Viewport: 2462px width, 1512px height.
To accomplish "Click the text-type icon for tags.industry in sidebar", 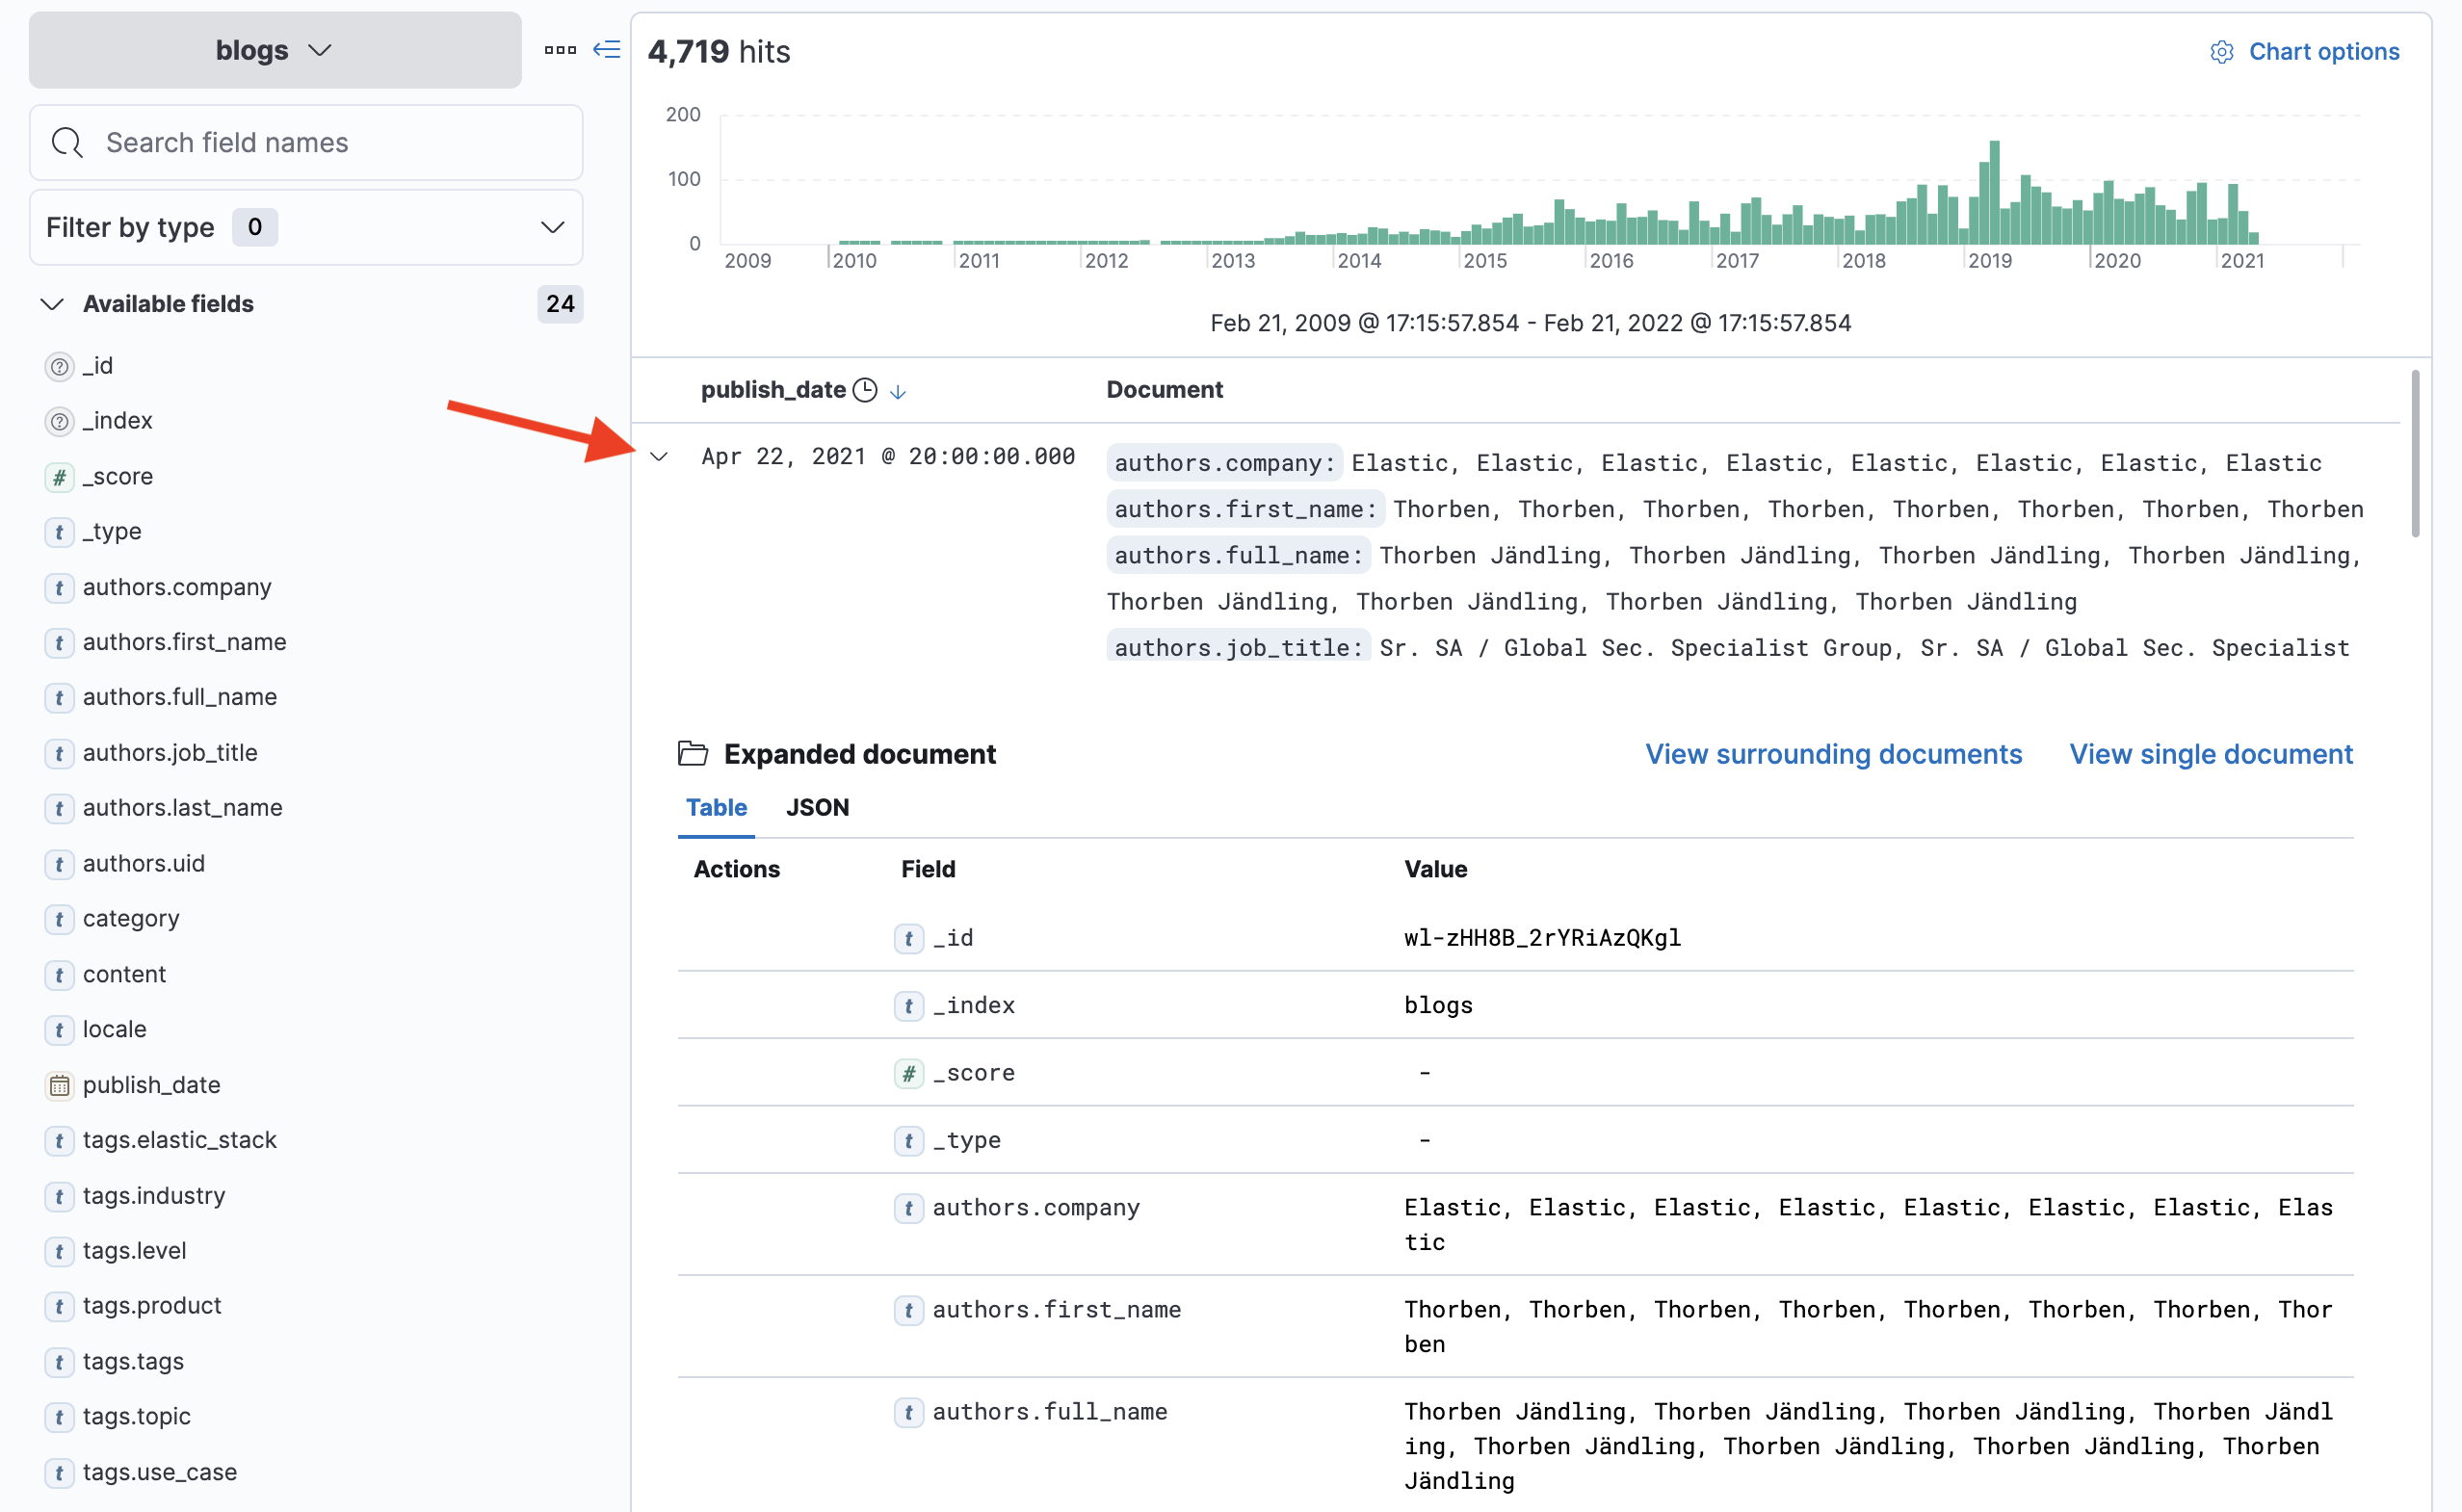I will point(60,1196).
